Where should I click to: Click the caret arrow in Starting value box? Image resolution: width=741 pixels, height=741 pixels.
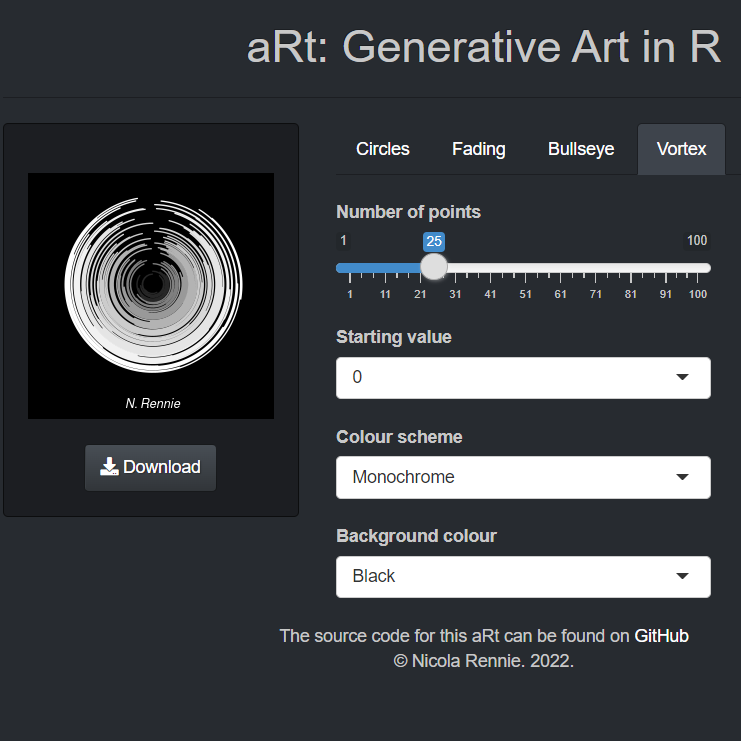pos(682,378)
